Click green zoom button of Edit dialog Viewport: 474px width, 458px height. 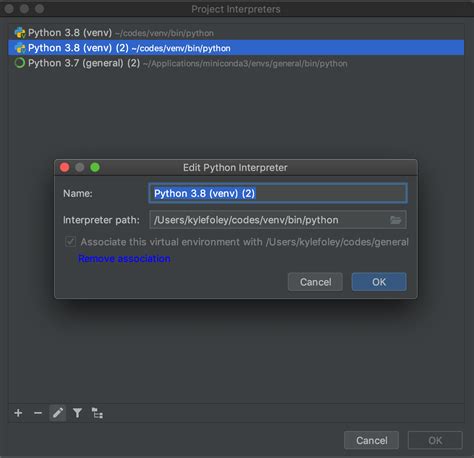95,167
